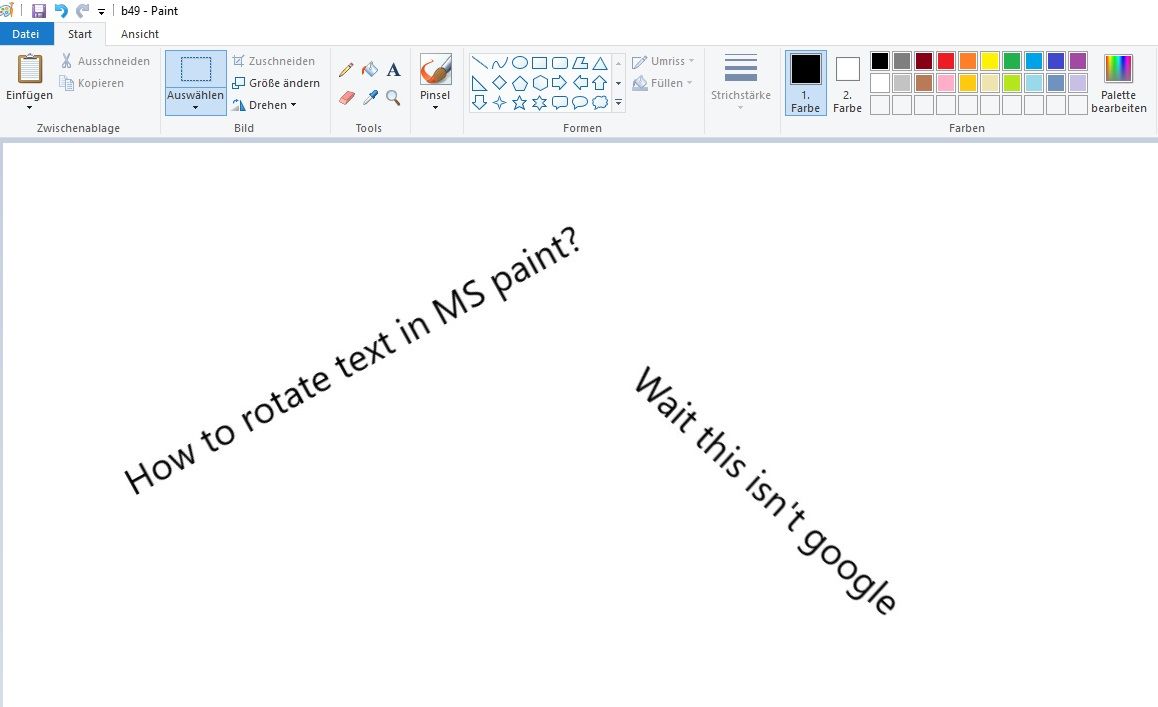Choose the Left arrow shape
This screenshot has width=1158, height=707.
coord(580,83)
